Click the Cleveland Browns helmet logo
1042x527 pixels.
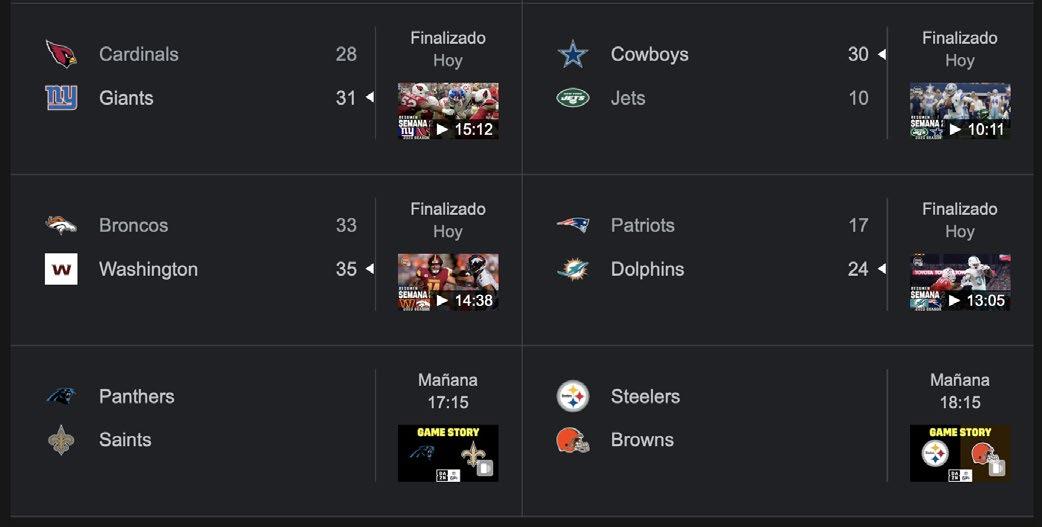tap(573, 440)
